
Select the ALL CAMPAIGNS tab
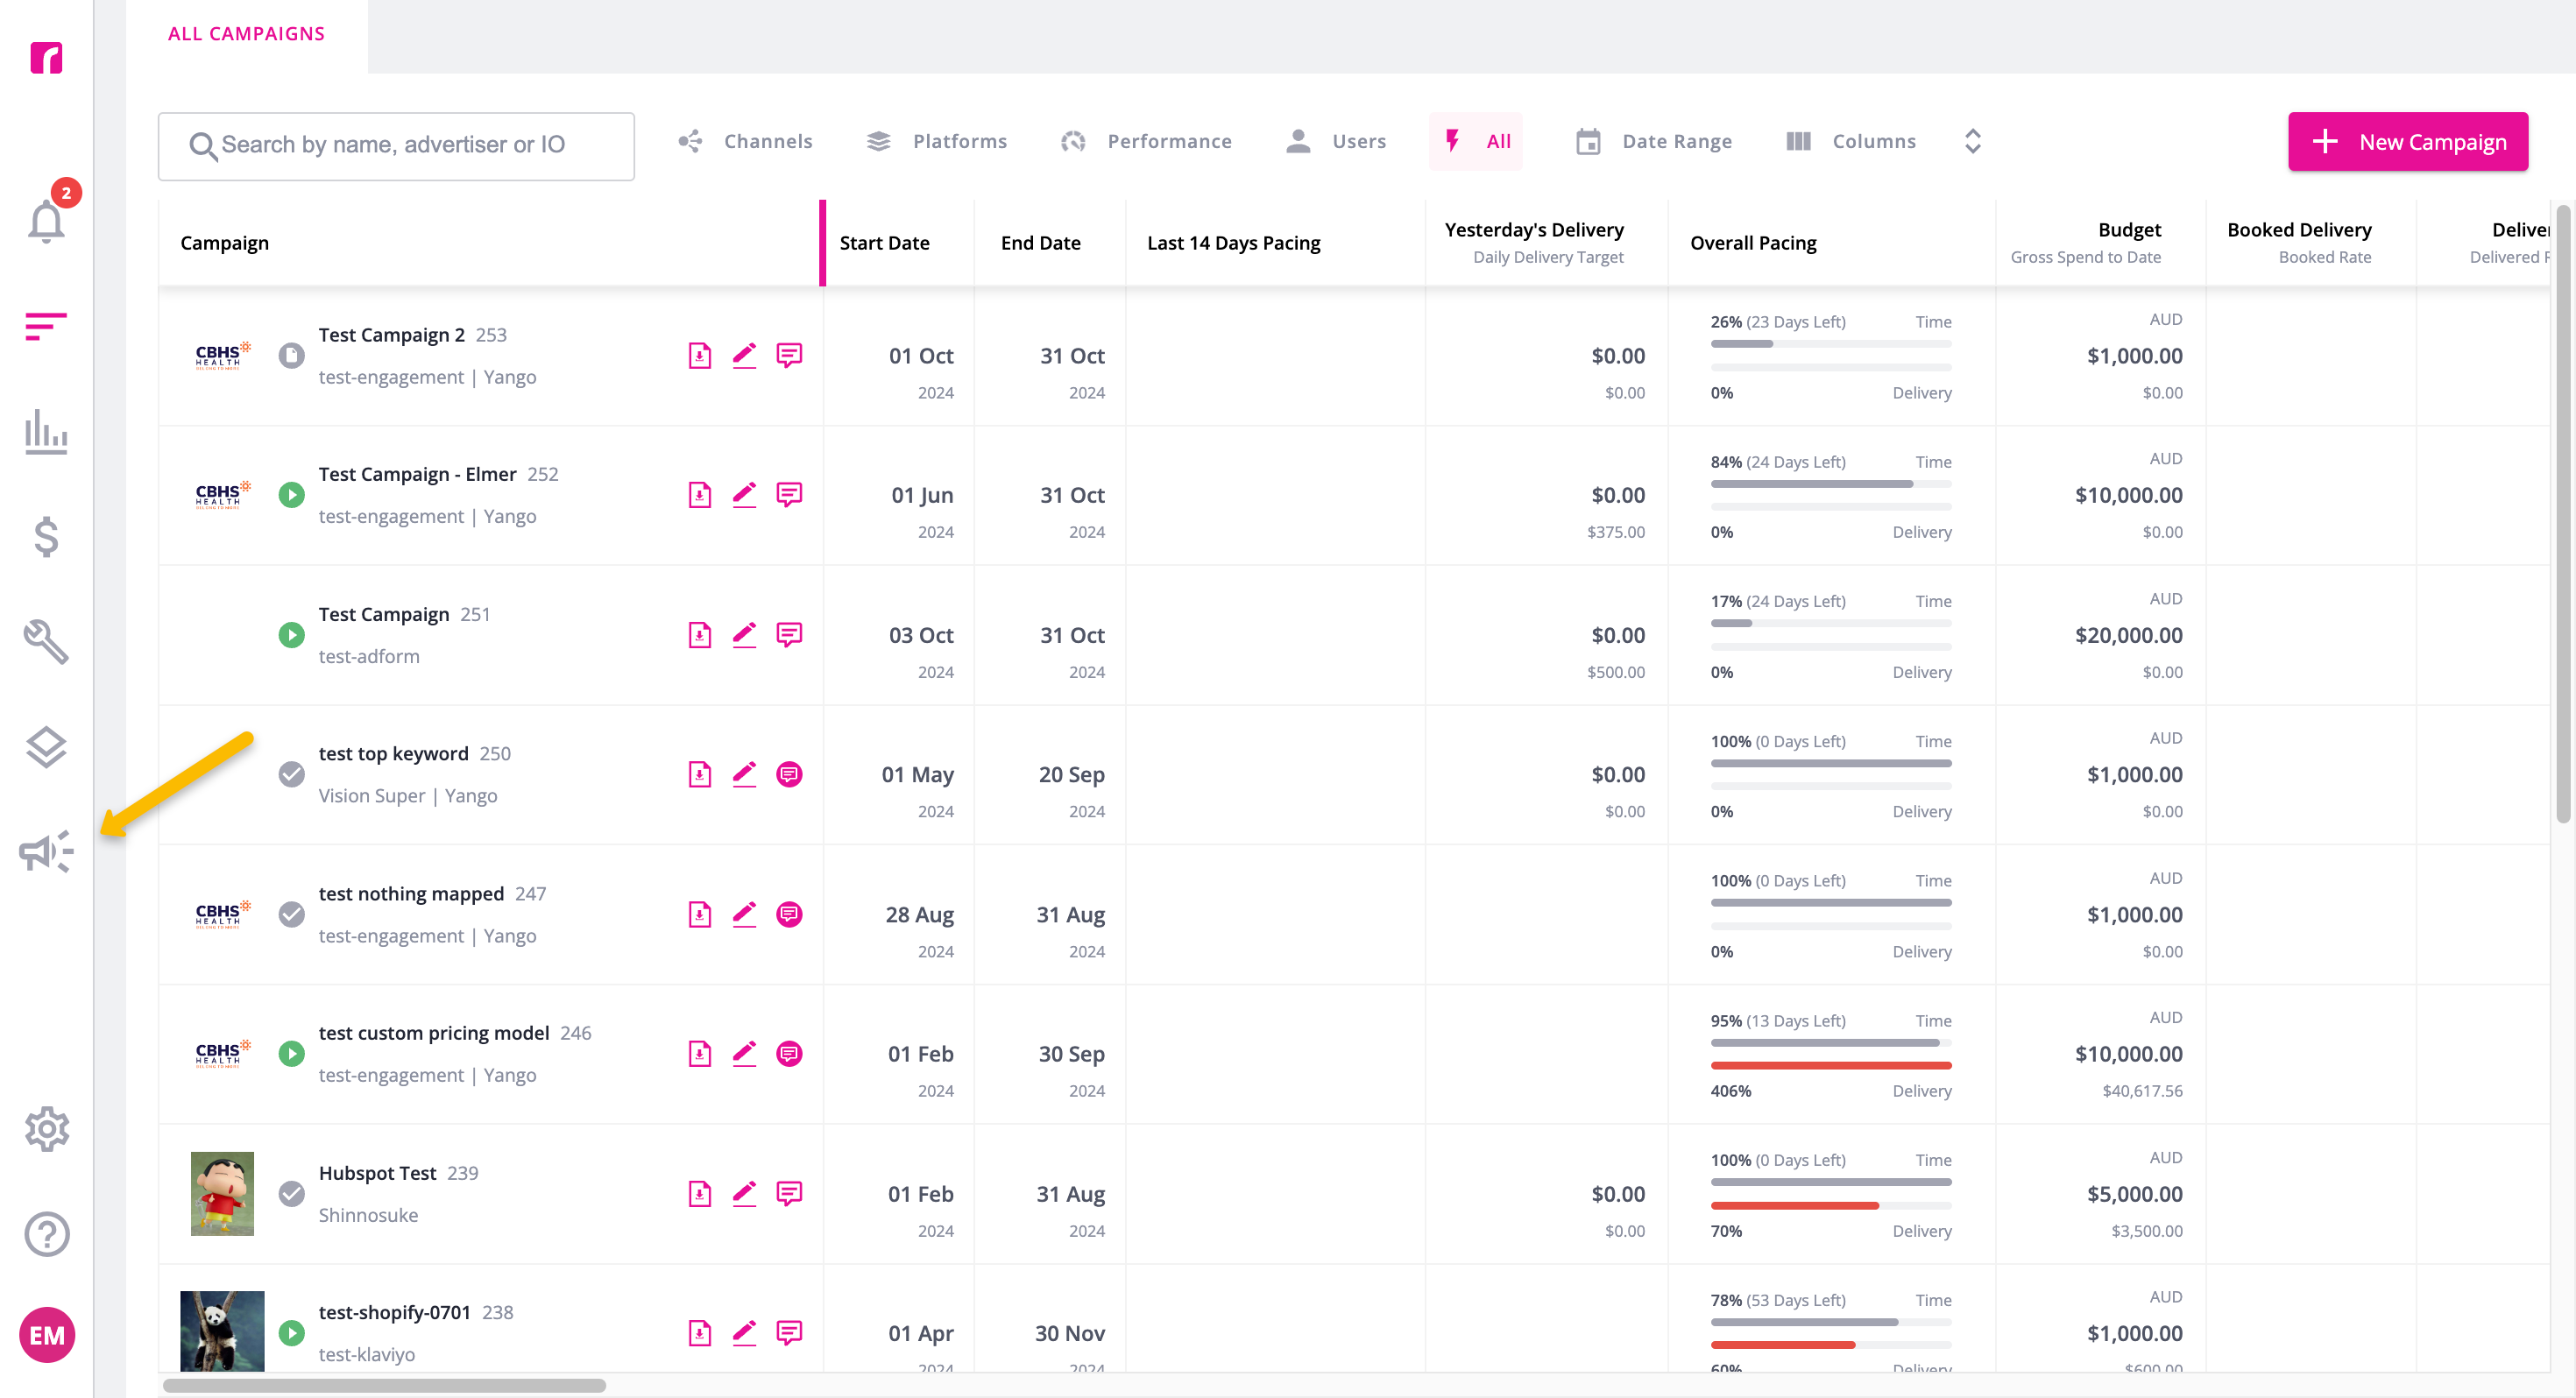pyautogui.click(x=246, y=34)
